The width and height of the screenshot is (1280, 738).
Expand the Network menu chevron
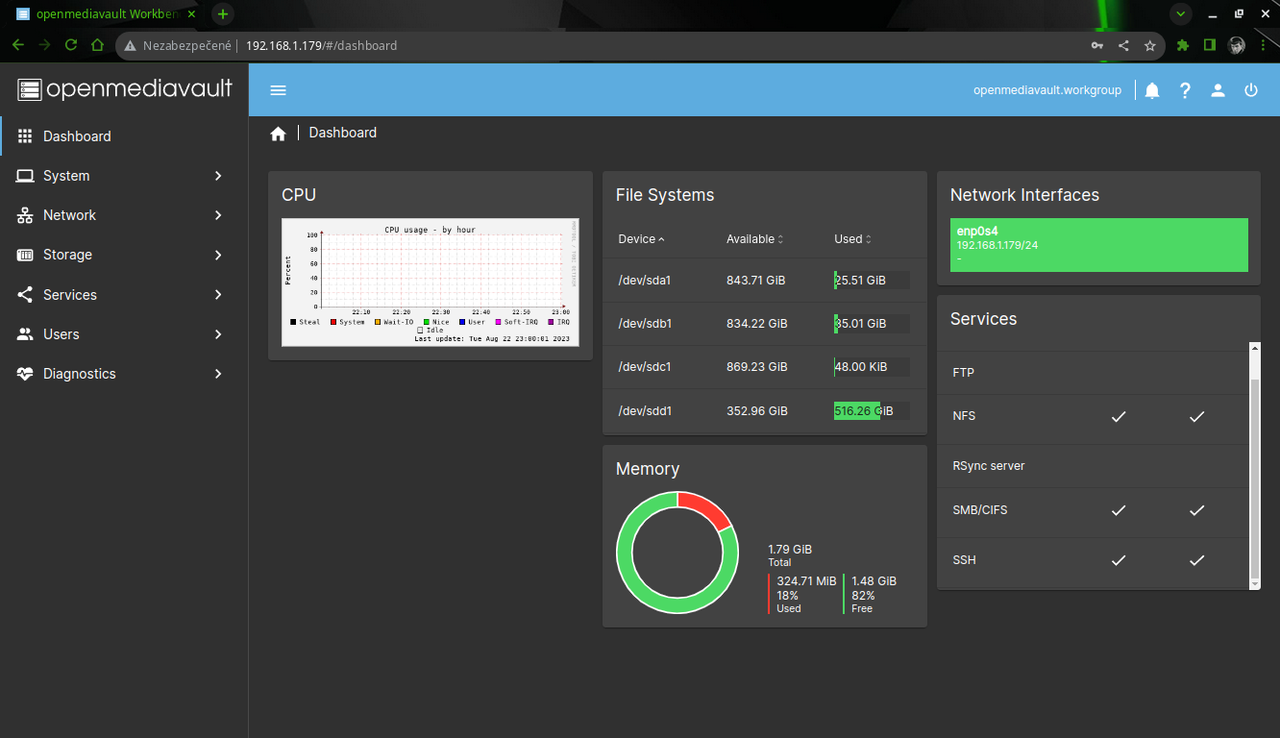click(218, 215)
